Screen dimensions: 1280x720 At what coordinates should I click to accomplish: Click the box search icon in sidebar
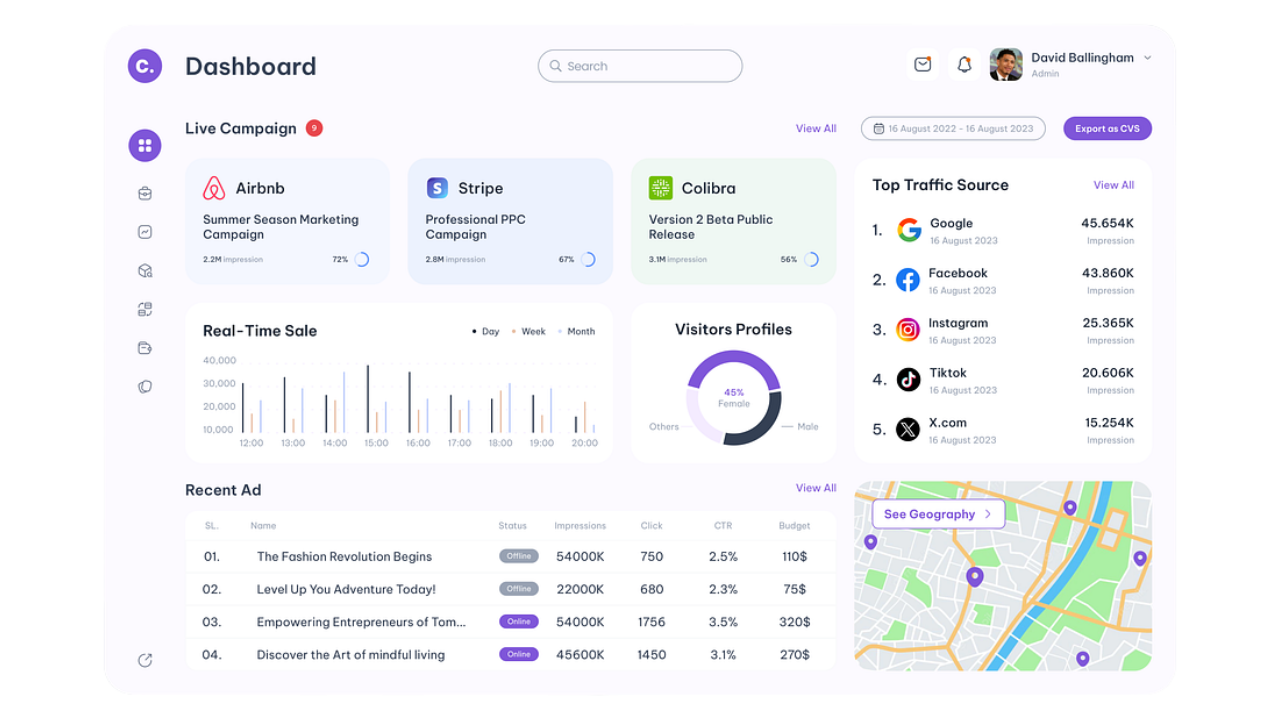tap(145, 271)
